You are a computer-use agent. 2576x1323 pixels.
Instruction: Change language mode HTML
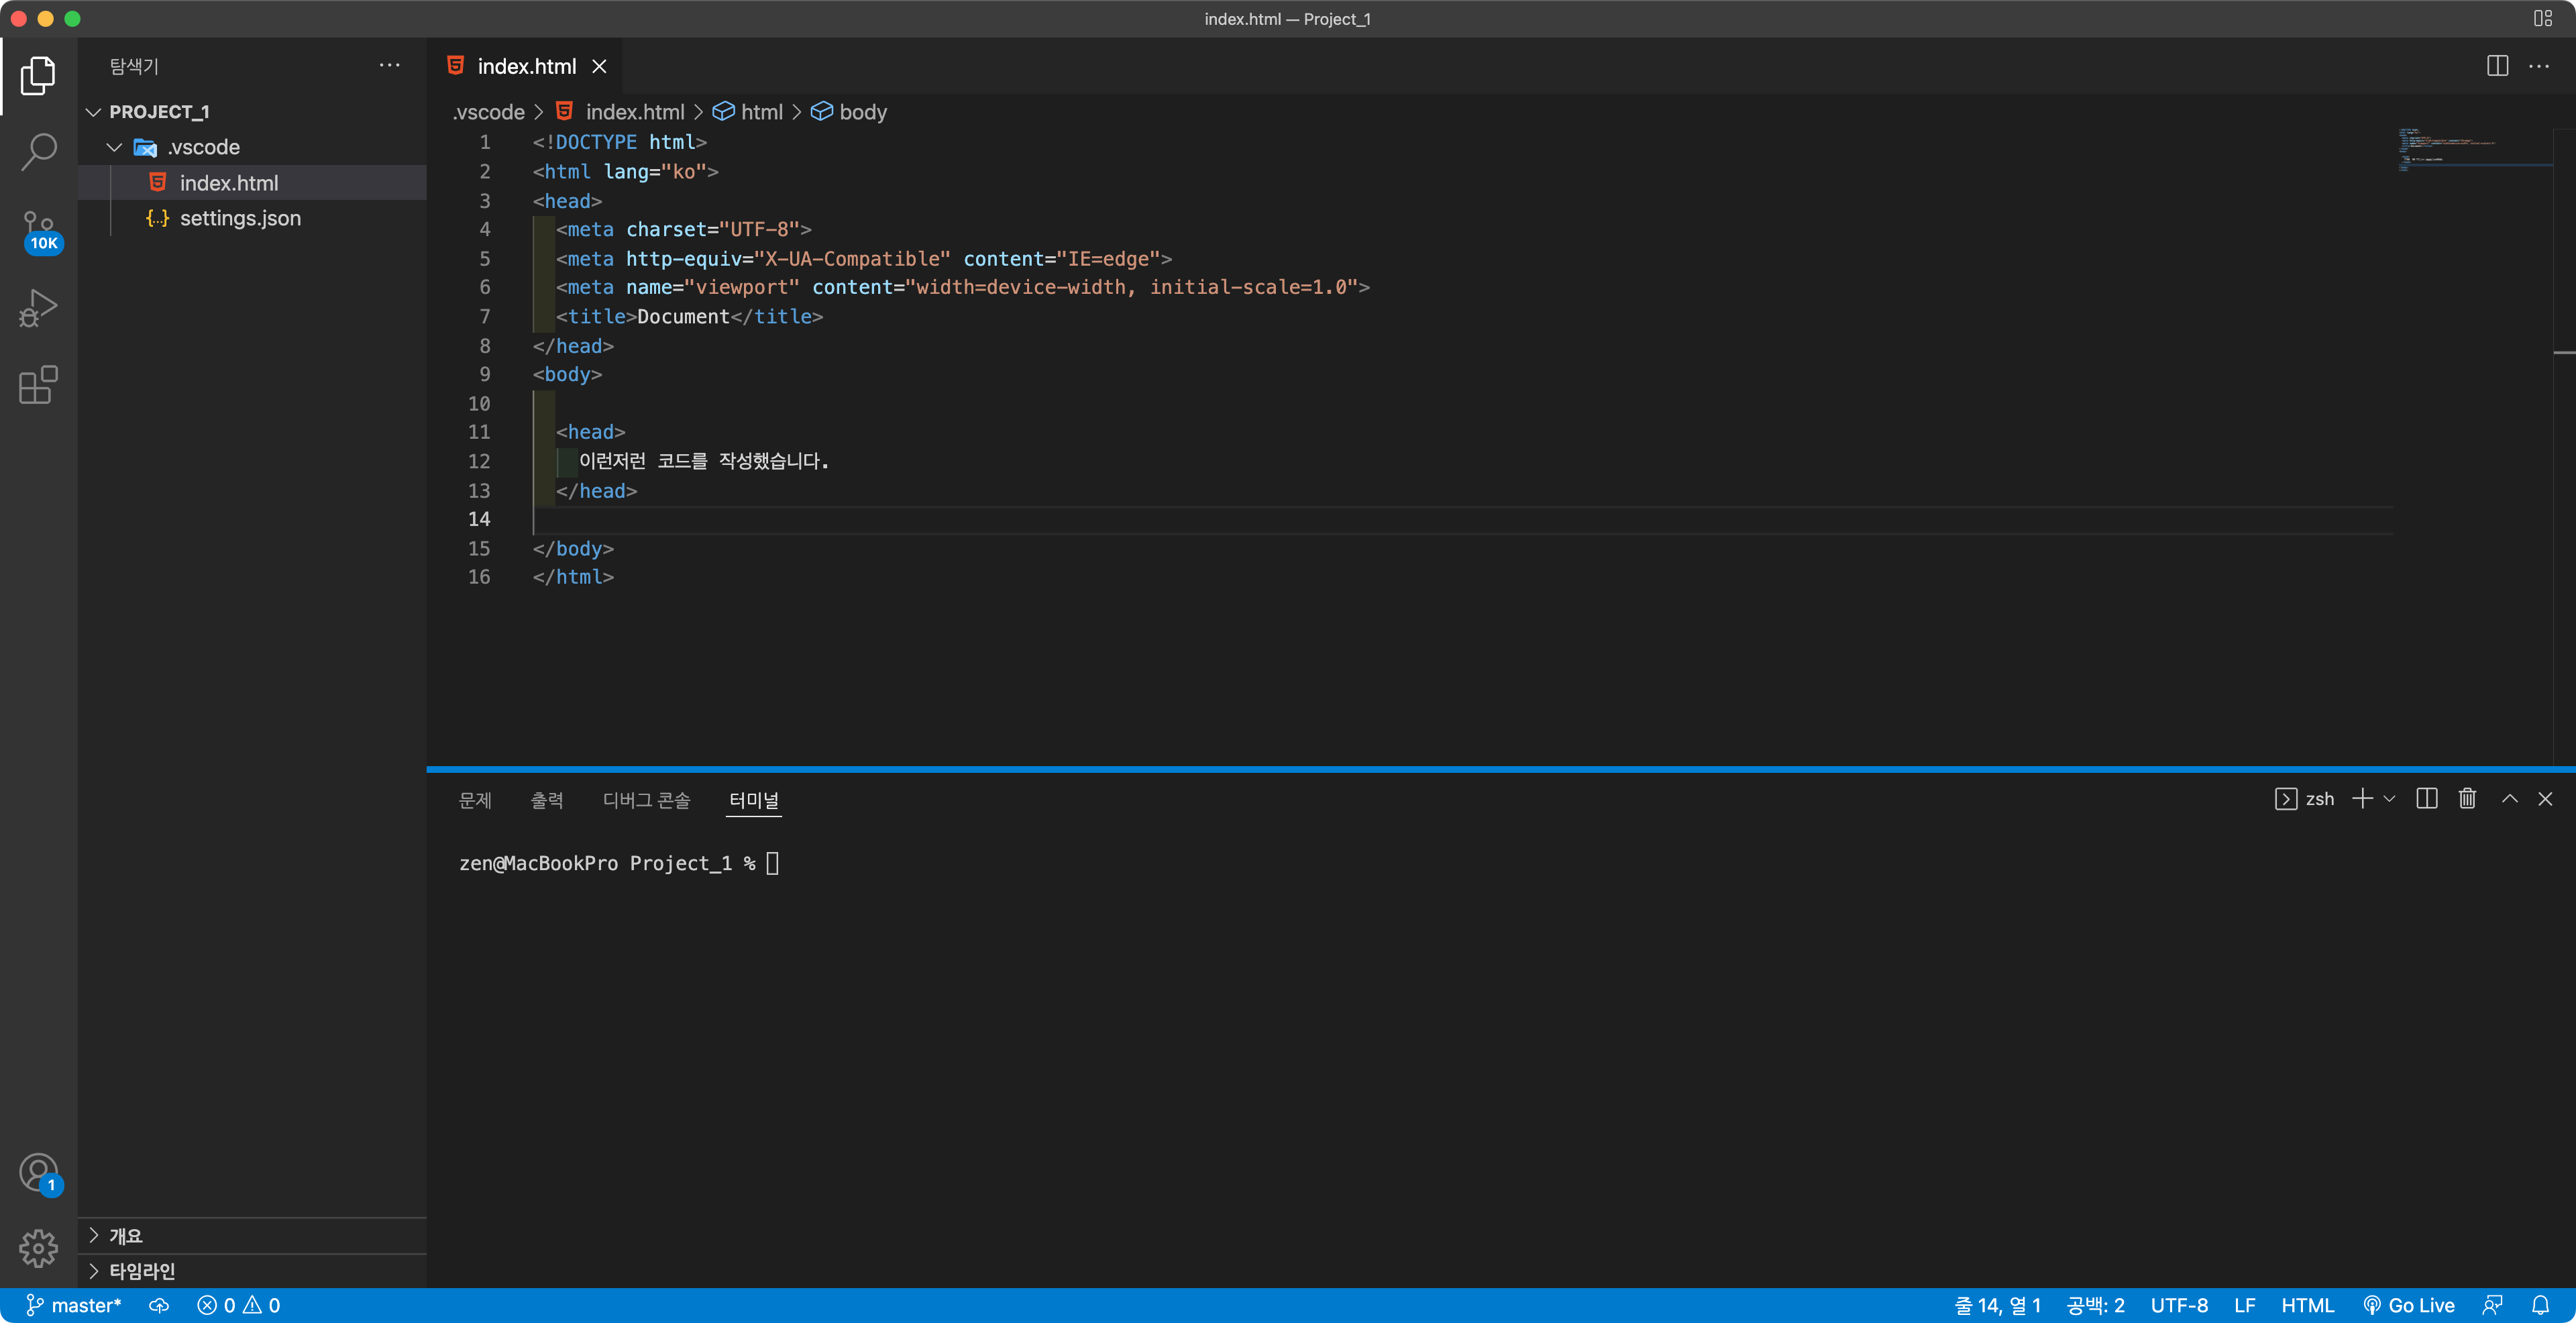click(x=2307, y=1305)
